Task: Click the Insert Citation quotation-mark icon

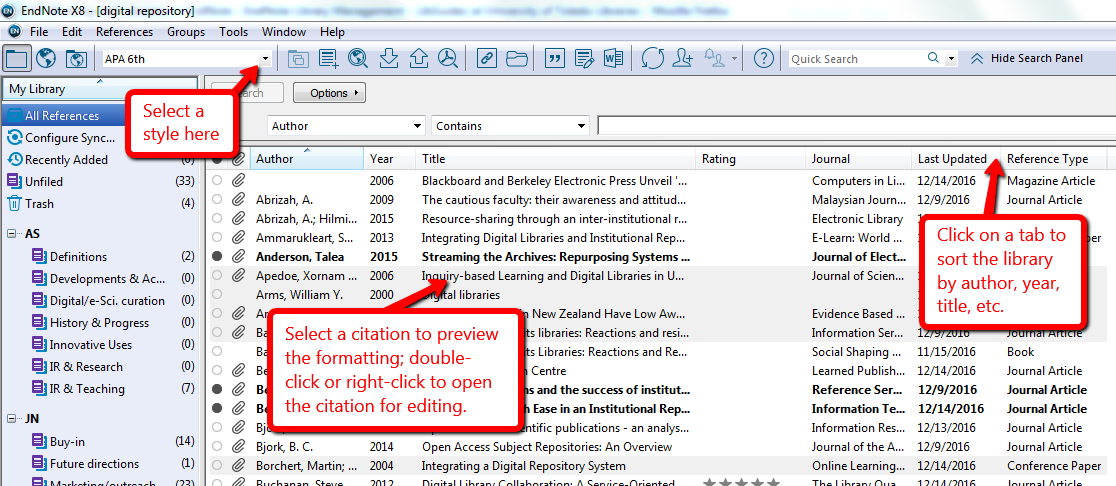Action: [x=554, y=58]
